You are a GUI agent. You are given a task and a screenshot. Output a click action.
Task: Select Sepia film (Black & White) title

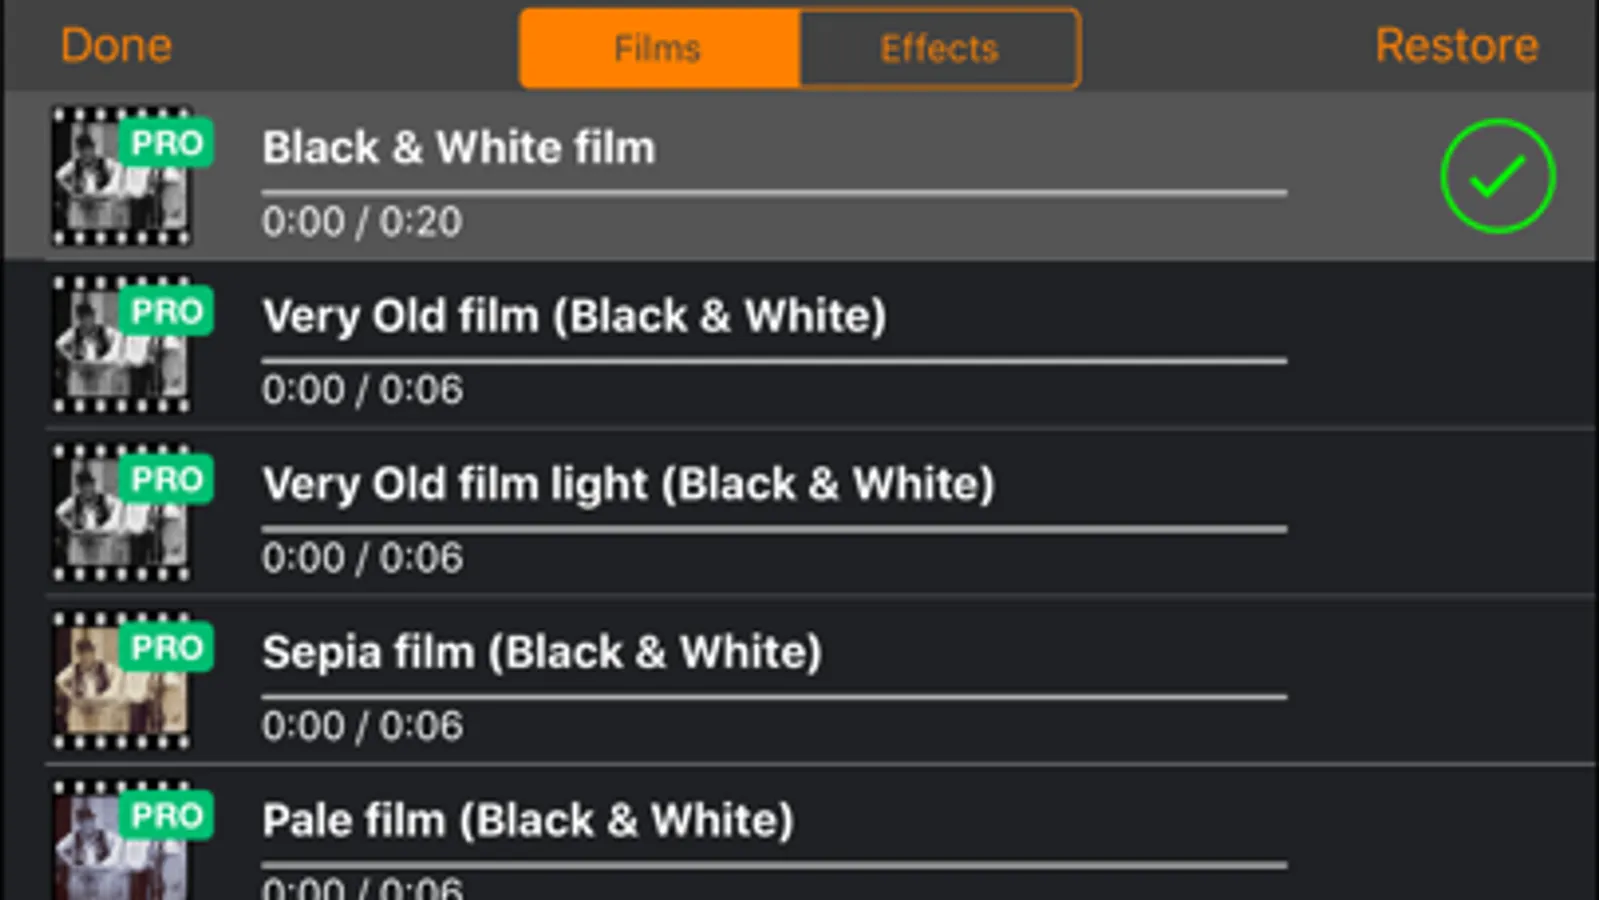click(x=541, y=653)
